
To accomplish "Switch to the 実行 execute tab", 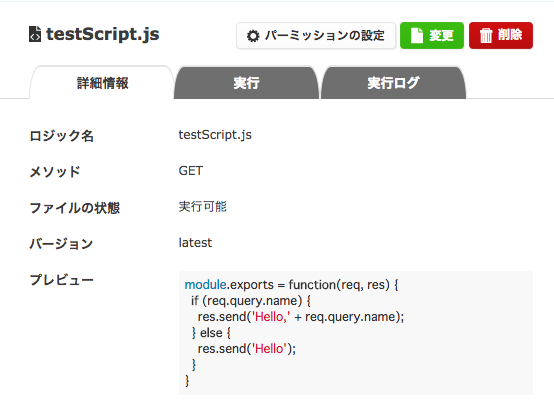I will [247, 83].
